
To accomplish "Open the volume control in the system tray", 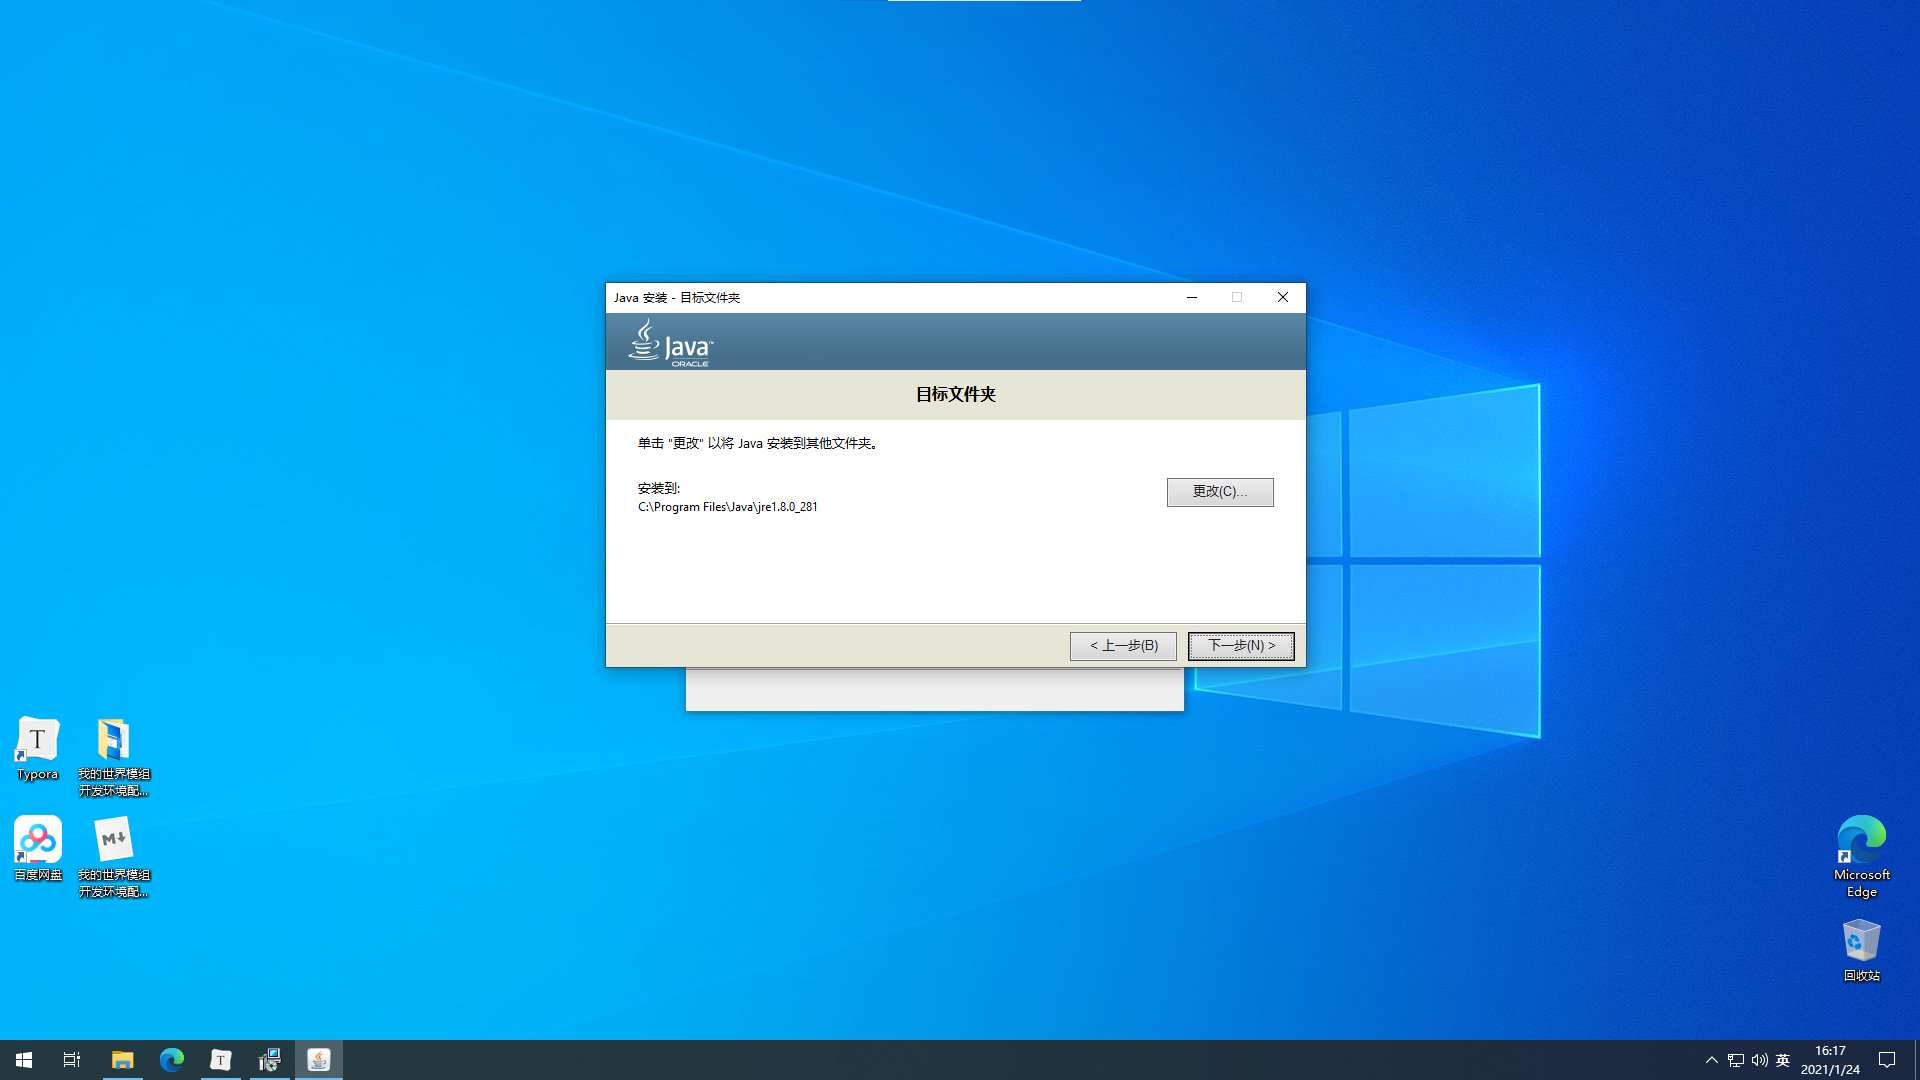I will (x=1759, y=1060).
